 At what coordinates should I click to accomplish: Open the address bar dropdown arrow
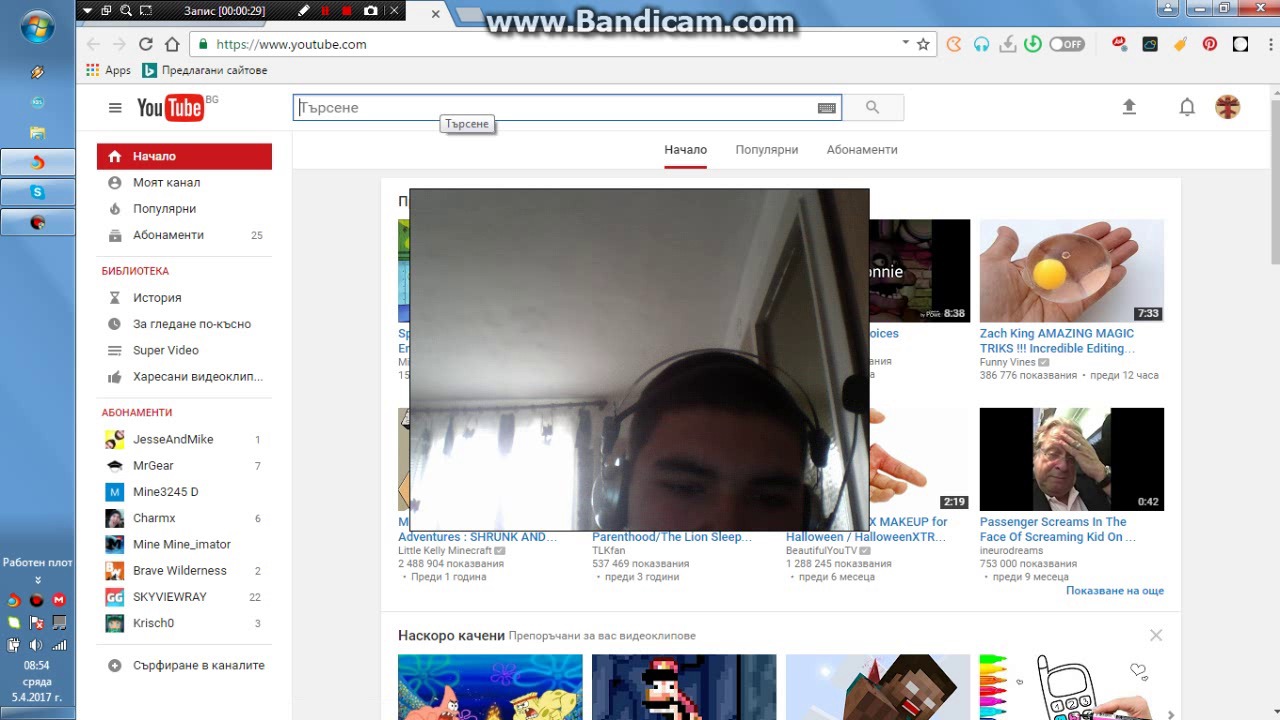905,43
